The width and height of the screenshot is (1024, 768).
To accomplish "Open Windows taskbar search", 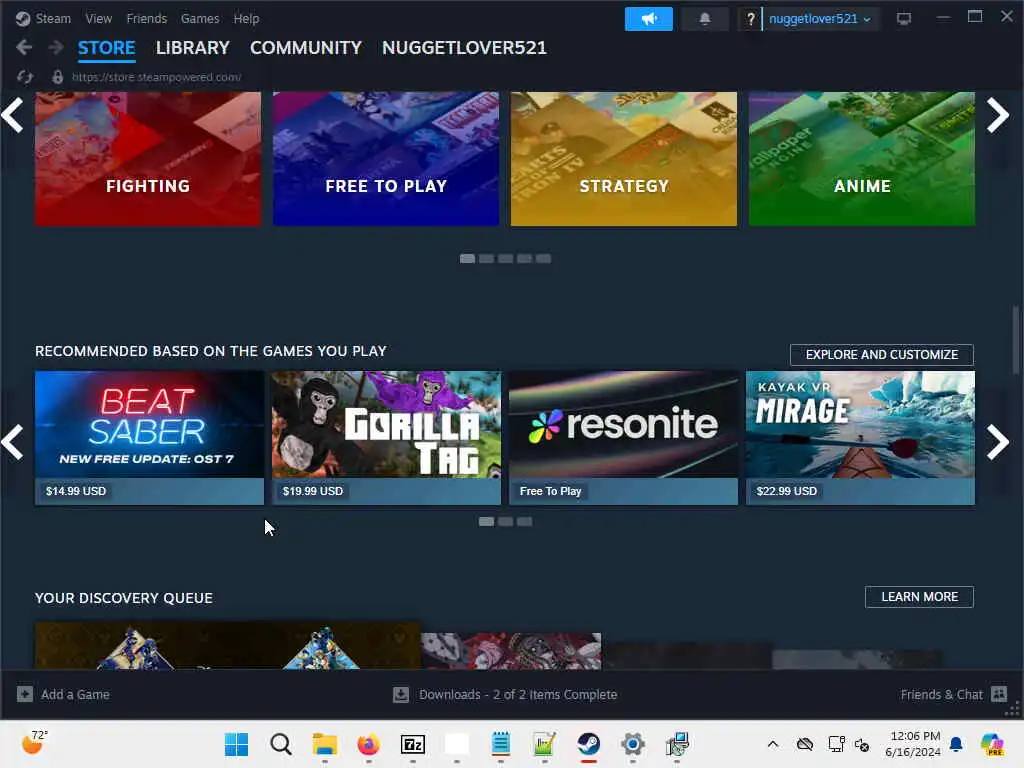I will pyautogui.click(x=281, y=744).
